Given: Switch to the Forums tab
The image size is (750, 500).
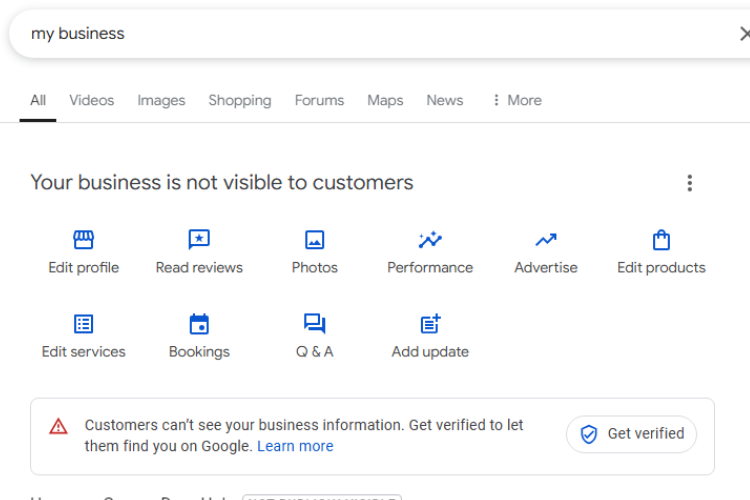Looking at the screenshot, I should tap(319, 100).
